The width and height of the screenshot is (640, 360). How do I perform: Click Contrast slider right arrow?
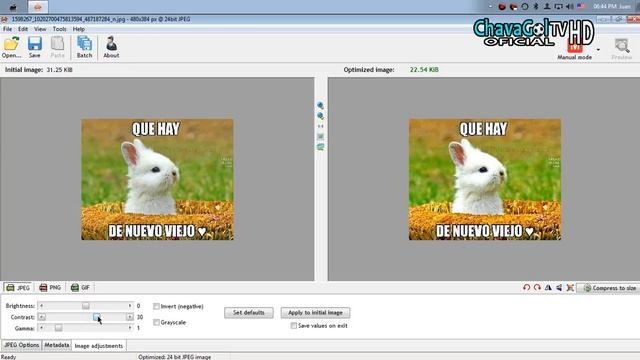tap(130, 317)
